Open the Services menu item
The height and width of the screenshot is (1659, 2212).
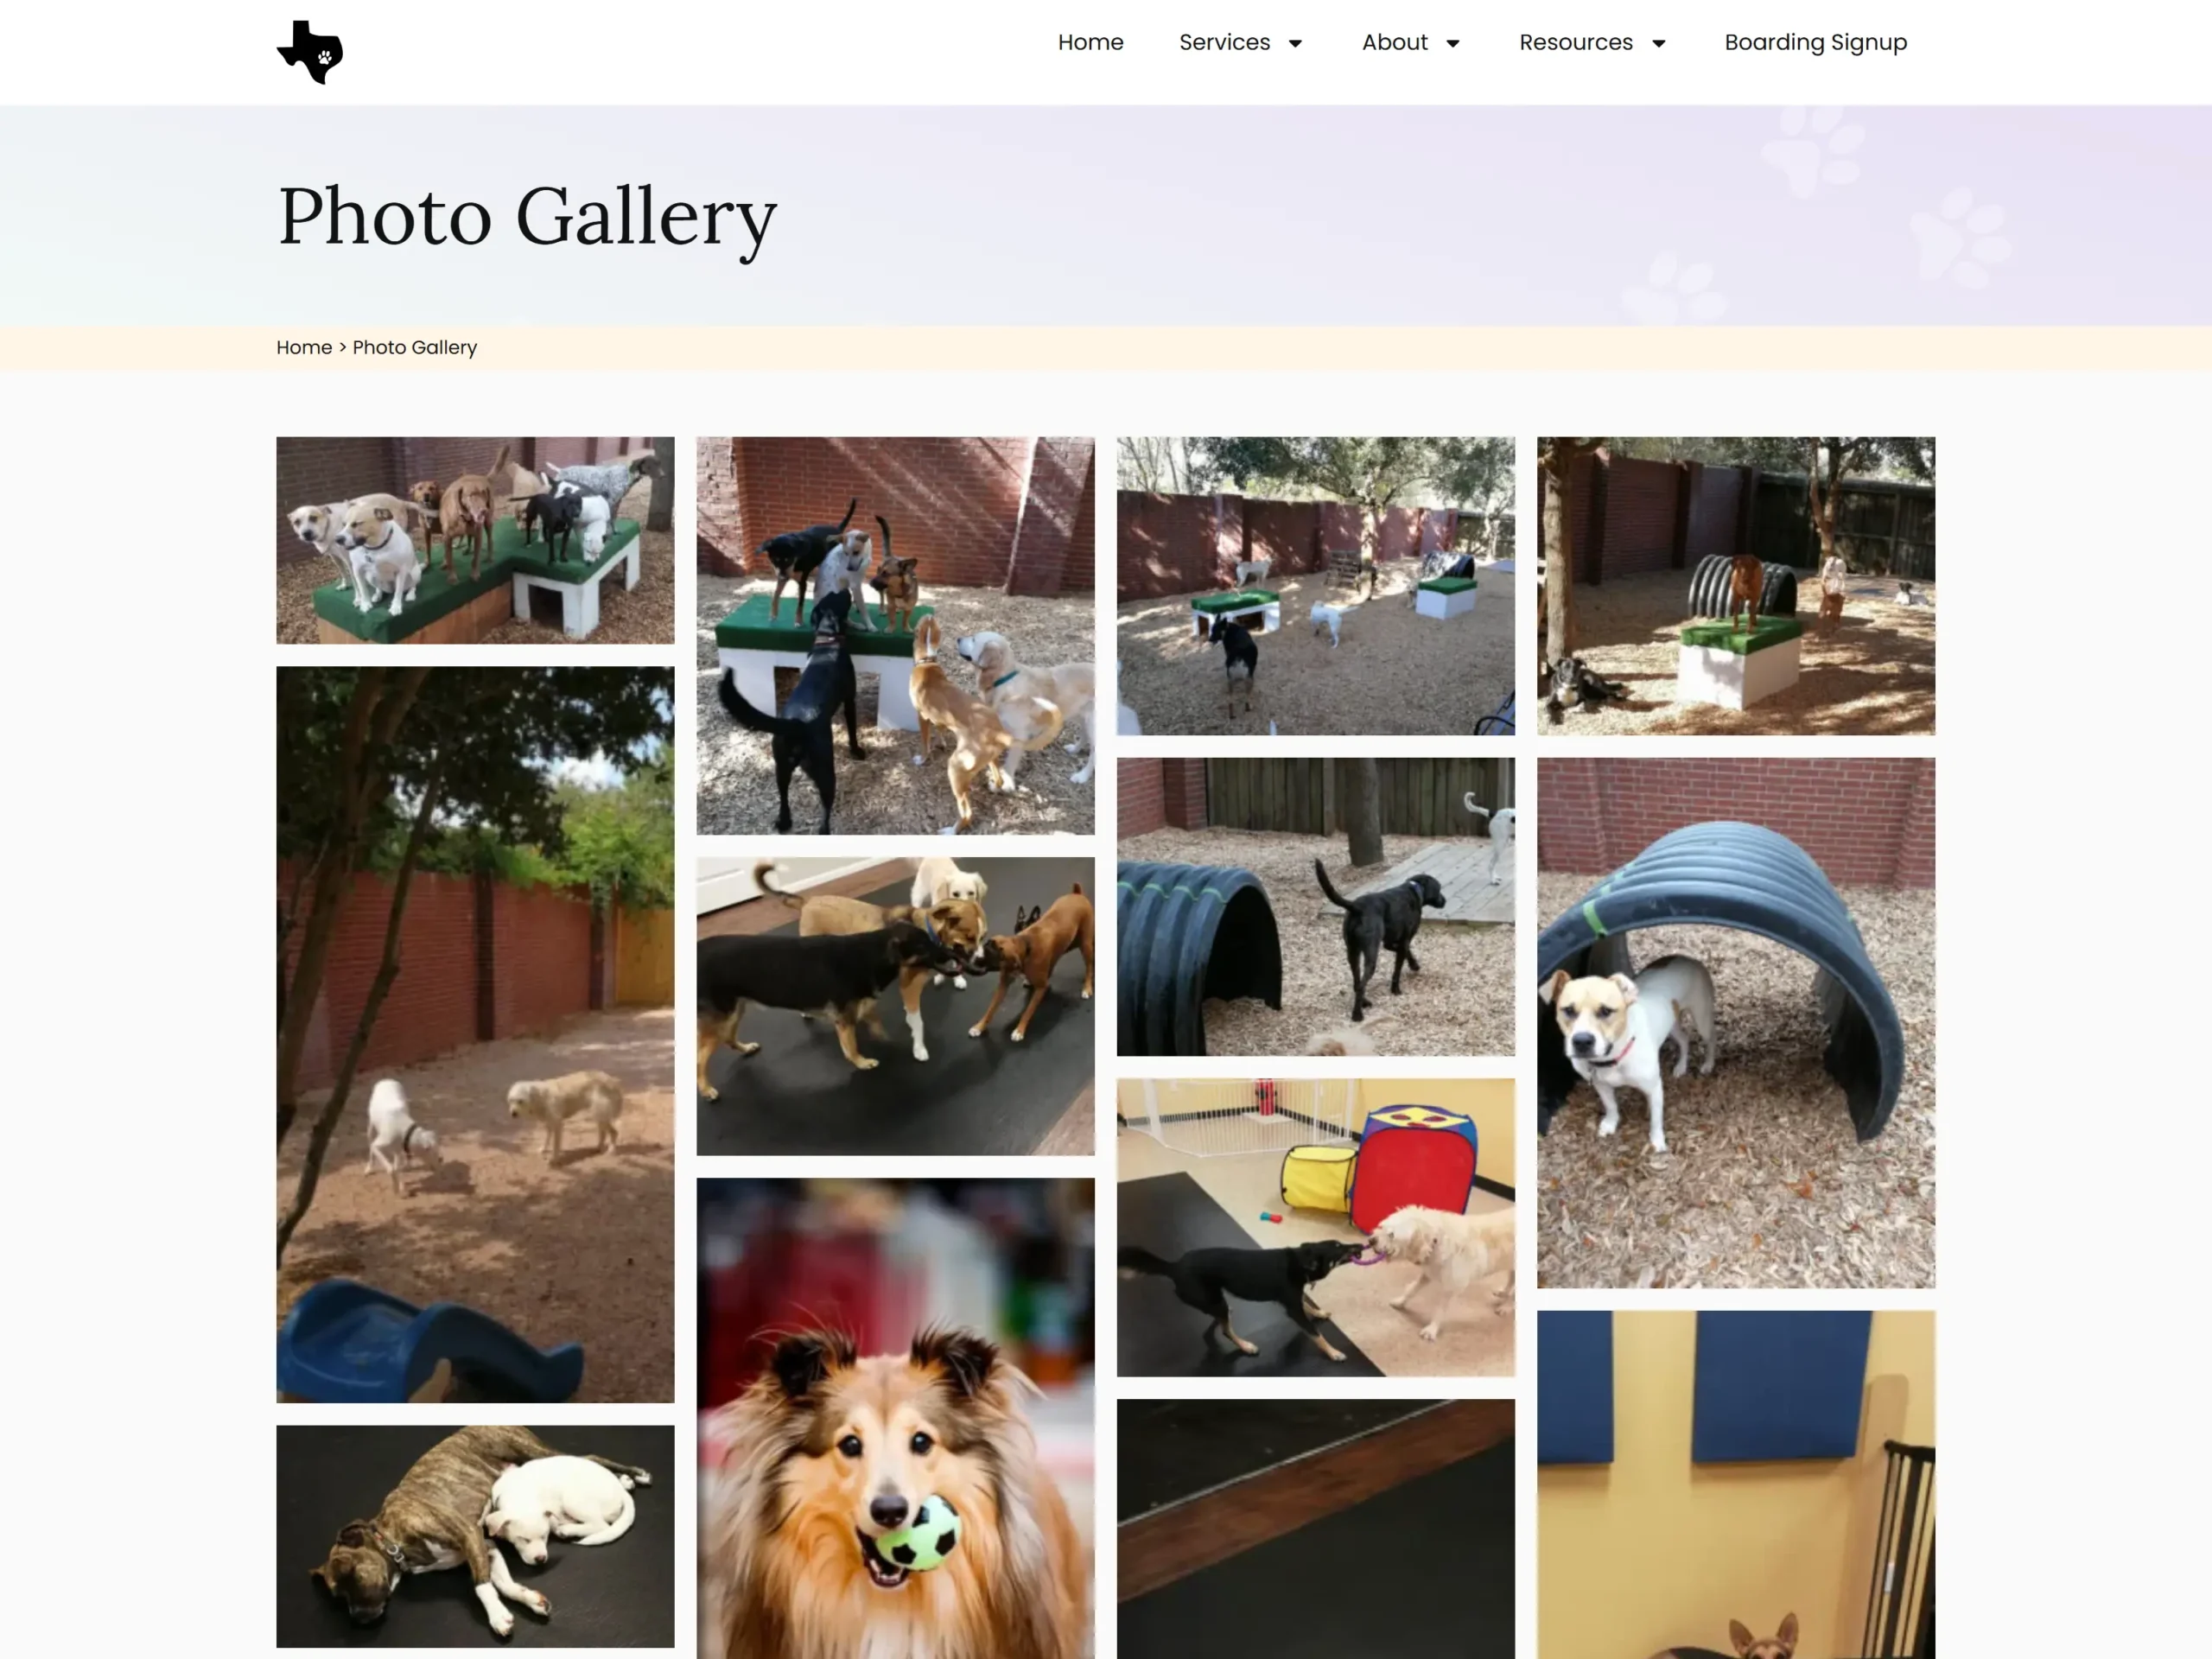[1224, 42]
